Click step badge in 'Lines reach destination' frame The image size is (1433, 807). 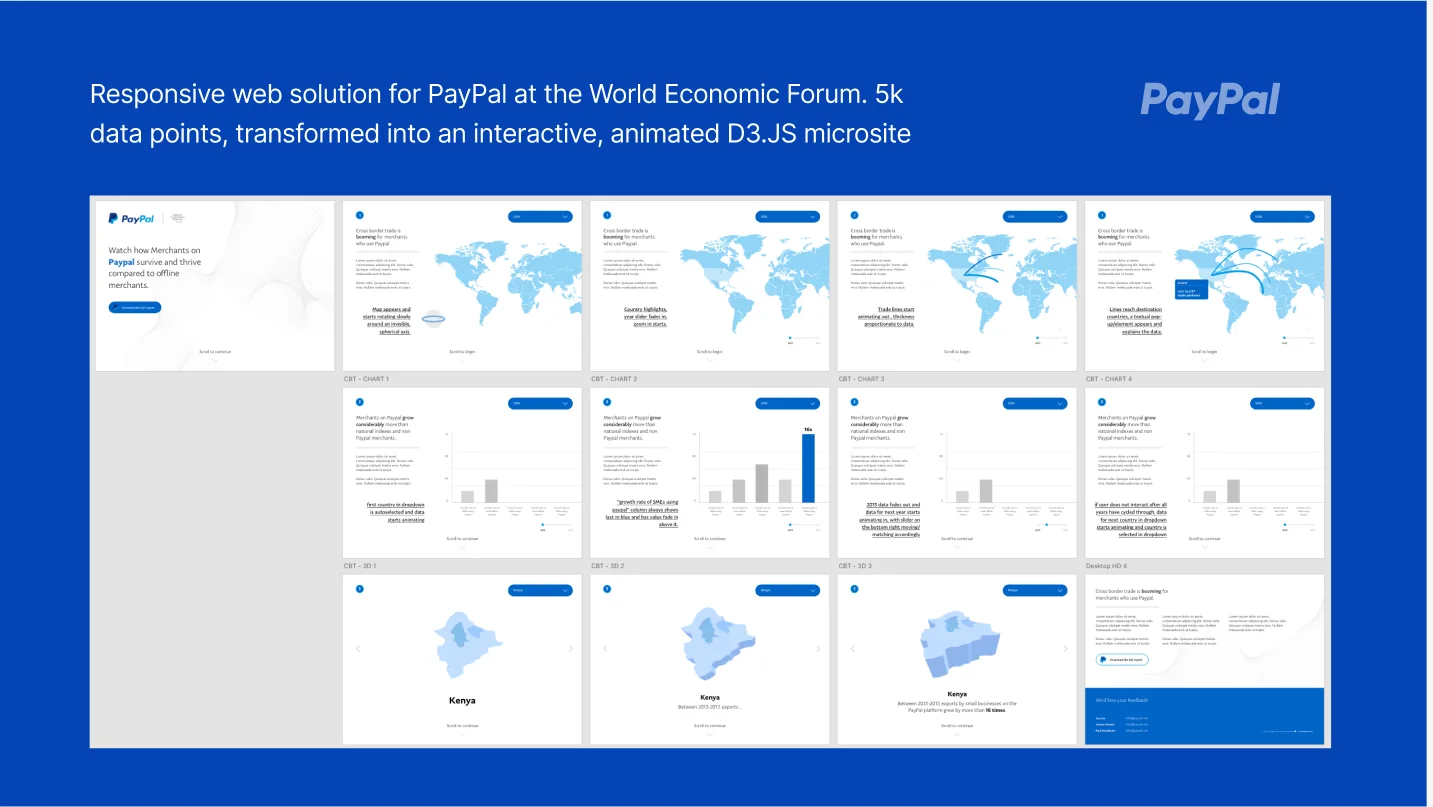point(1102,215)
